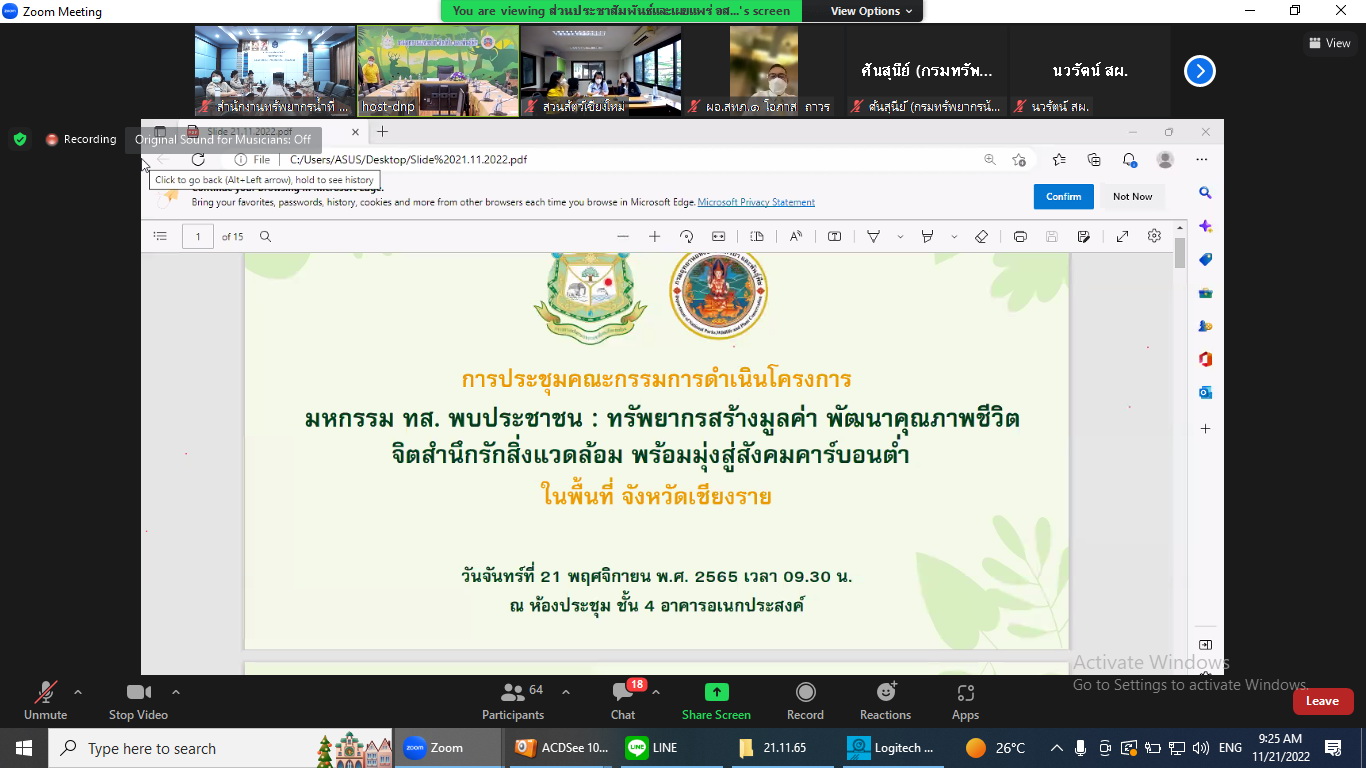This screenshot has height=768, width=1366.
Task: Confirm importing browser data in Edge
Action: click(x=1063, y=197)
